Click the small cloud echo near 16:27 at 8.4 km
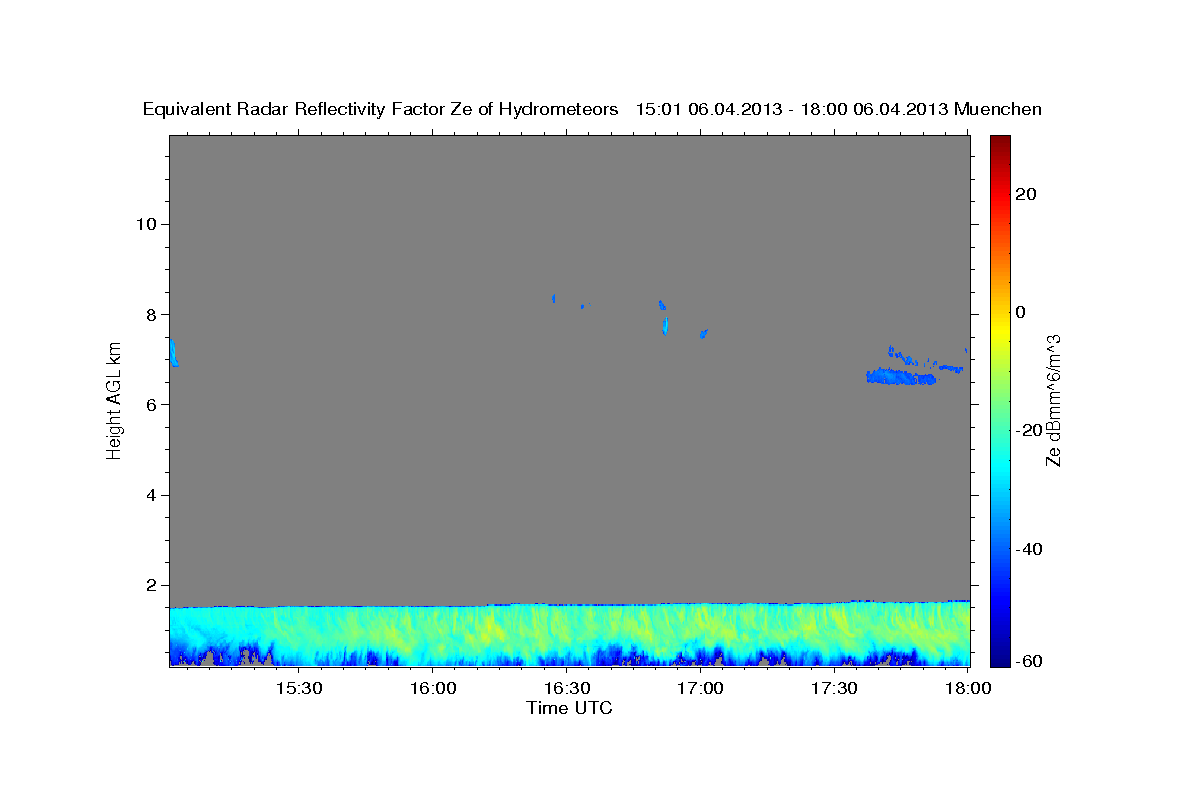The height and width of the screenshot is (800, 1200). pos(554,298)
